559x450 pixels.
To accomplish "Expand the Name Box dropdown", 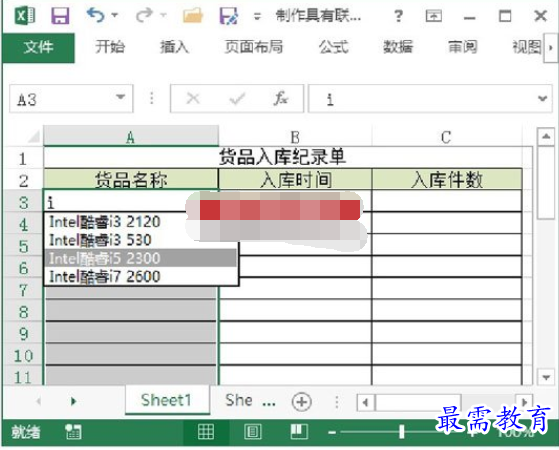I will click(120, 97).
